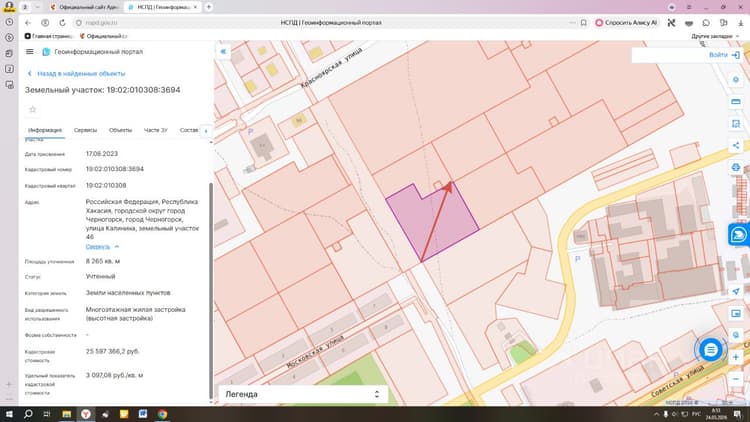Switch to the Состав tab
Image resolution: width=750 pixels, height=422 pixels.
click(189, 130)
